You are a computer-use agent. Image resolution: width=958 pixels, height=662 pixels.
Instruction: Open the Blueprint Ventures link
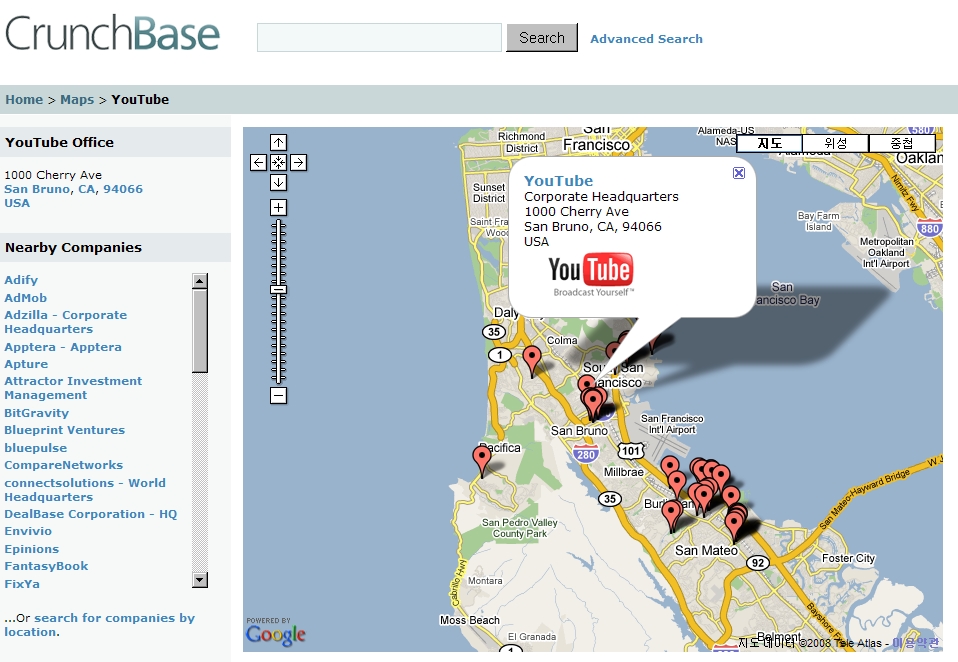tap(65, 430)
